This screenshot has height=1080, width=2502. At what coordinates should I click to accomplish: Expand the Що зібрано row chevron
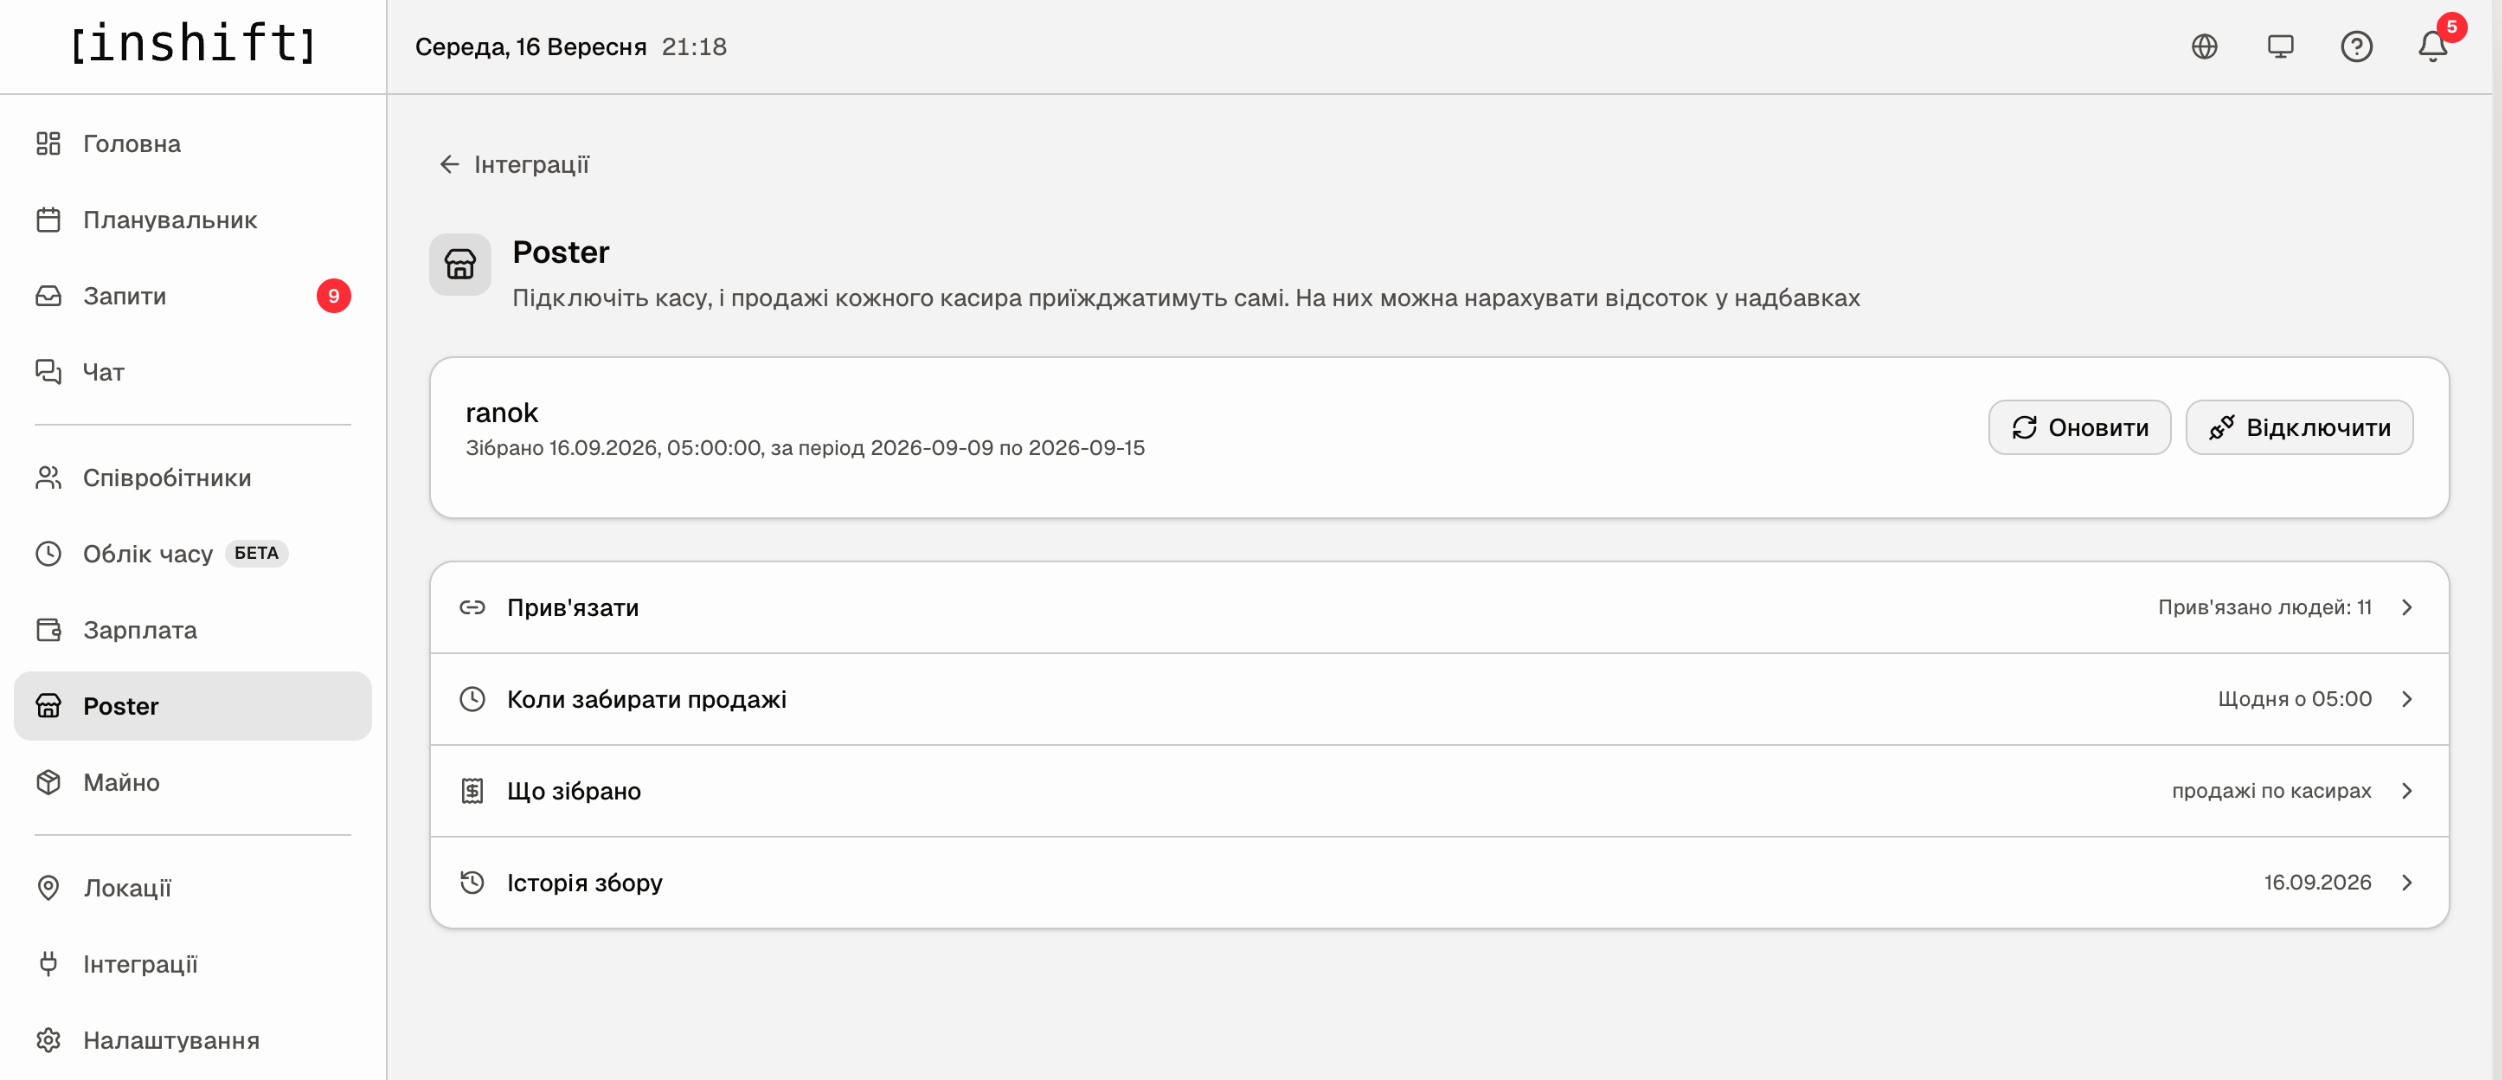[2407, 791]
